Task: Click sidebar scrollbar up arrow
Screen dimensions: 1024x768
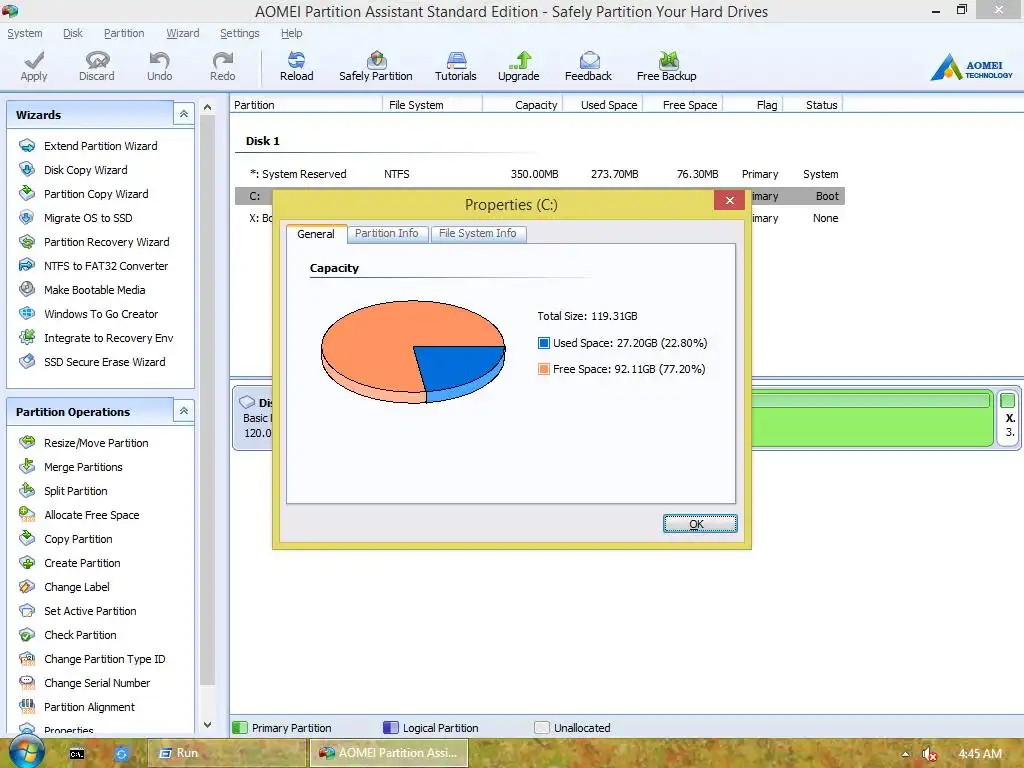Action: click(208, 107)
